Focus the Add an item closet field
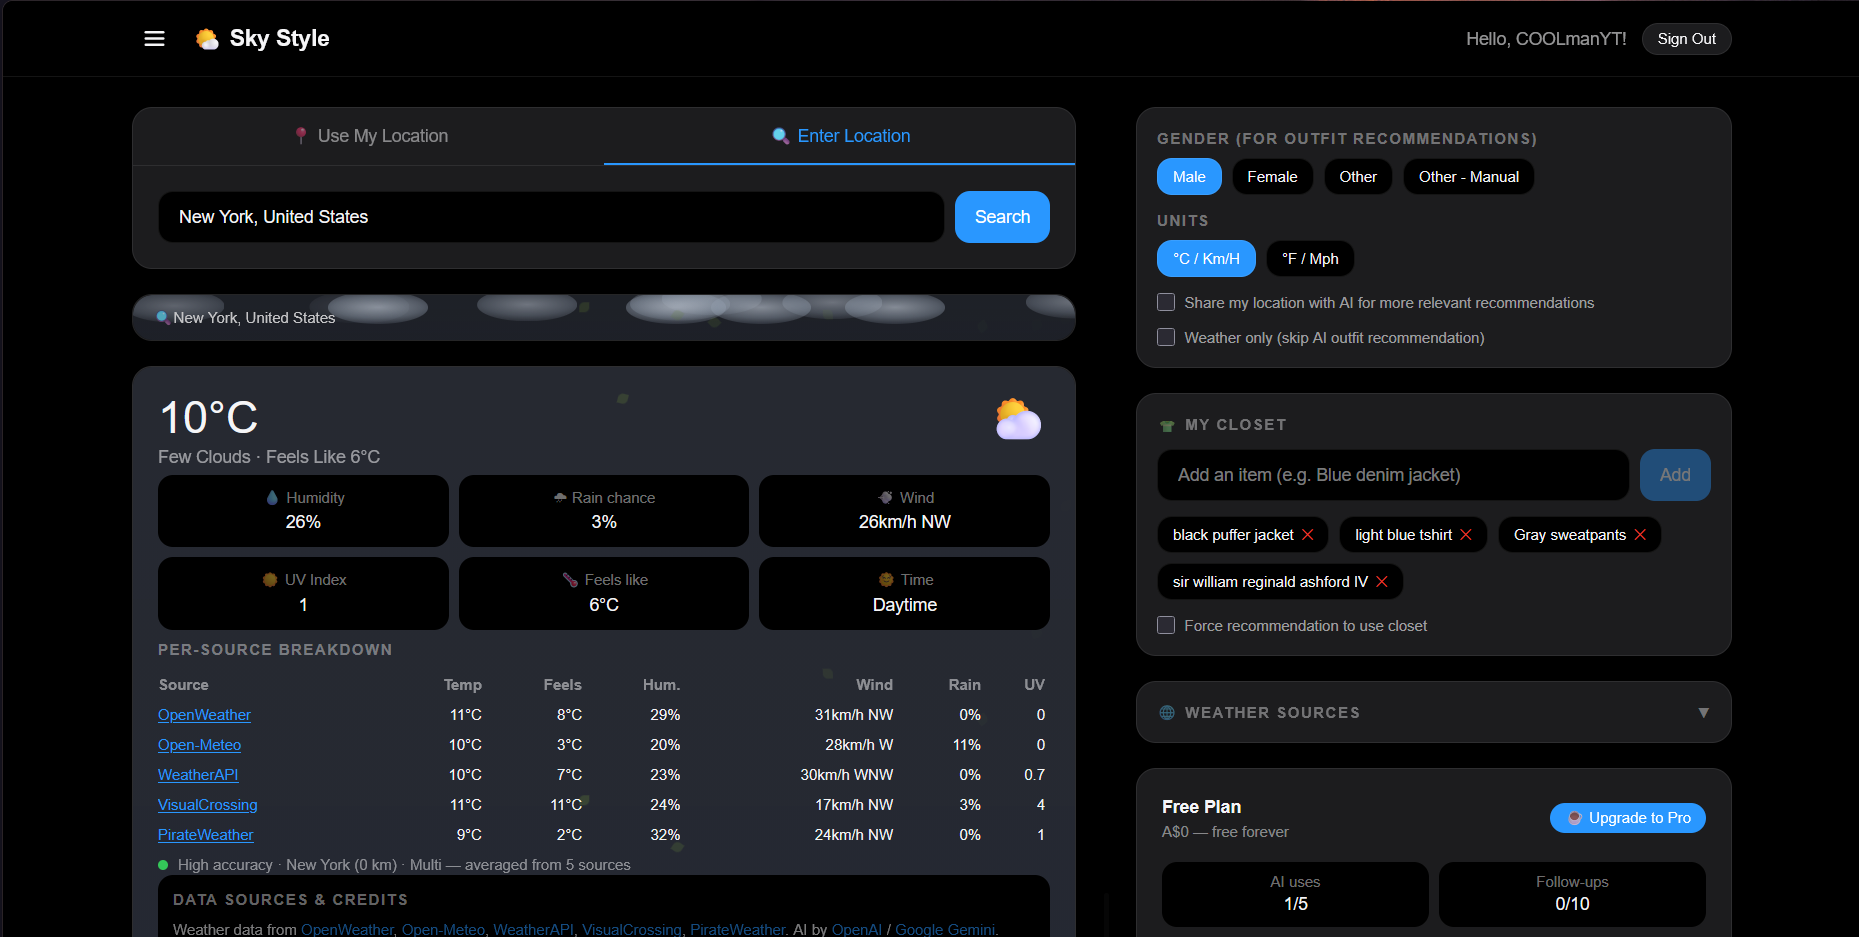Viewport: 1859px width, 937px height. [x=1393, y=475]
